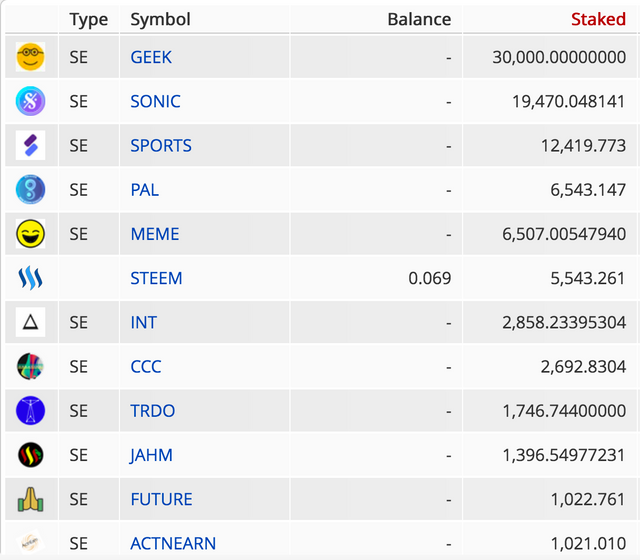Sort the table by Staked column
640x560 pixels.
[x=598, y=19]
